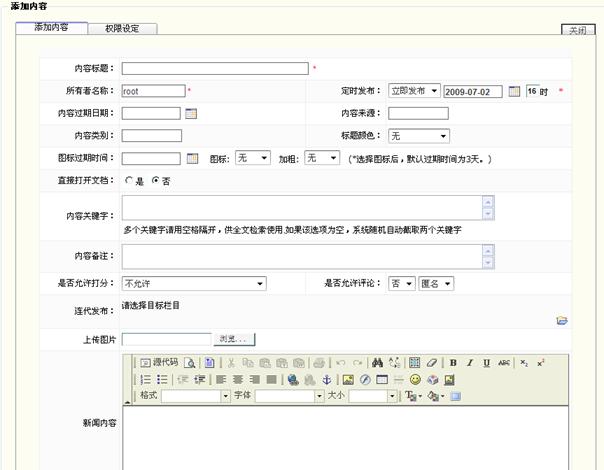
Task: Open the 标题颜色 dropdown
Action: tap(419, 136)
